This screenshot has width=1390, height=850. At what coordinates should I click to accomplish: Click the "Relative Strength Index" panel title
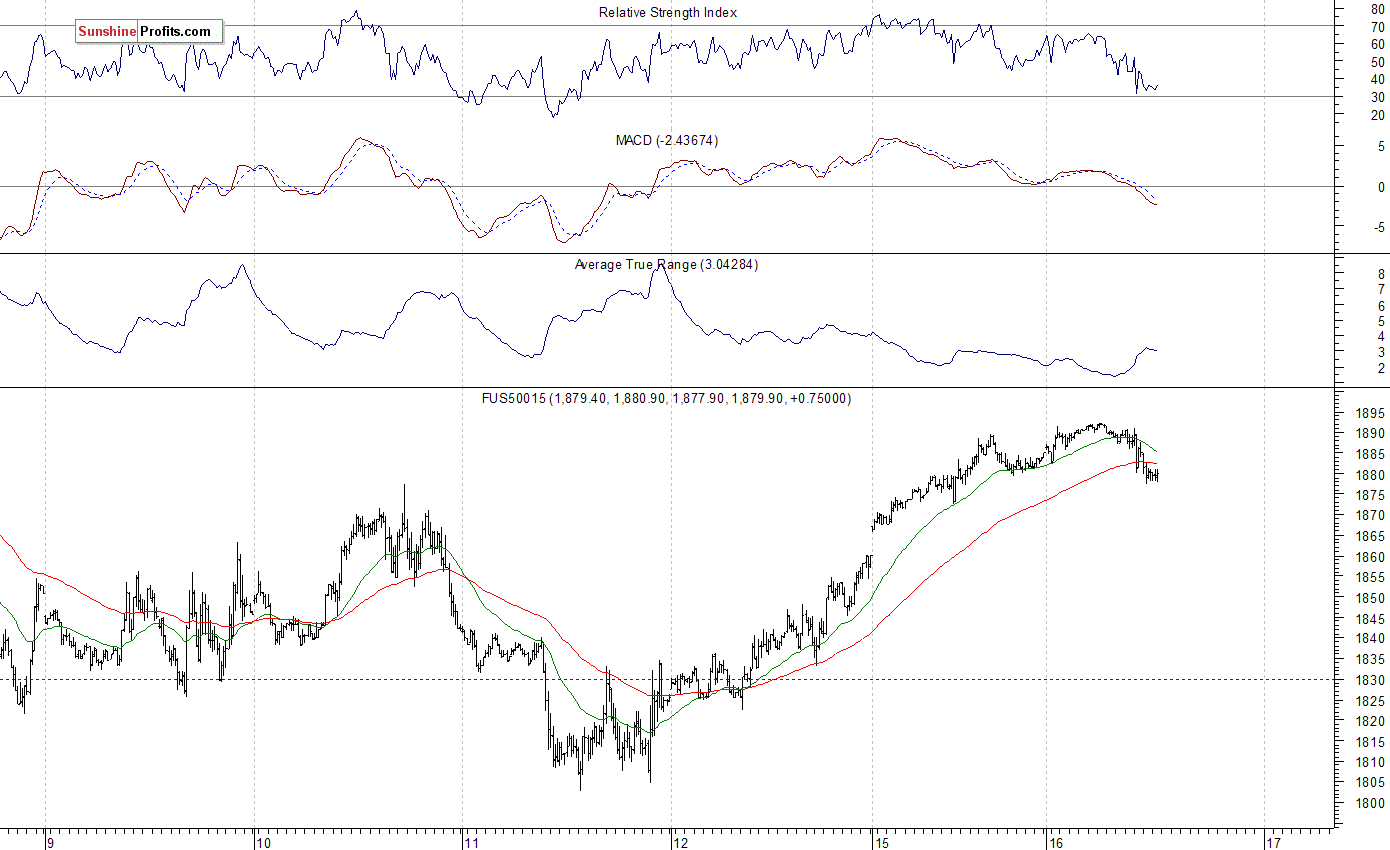[667, 12]
